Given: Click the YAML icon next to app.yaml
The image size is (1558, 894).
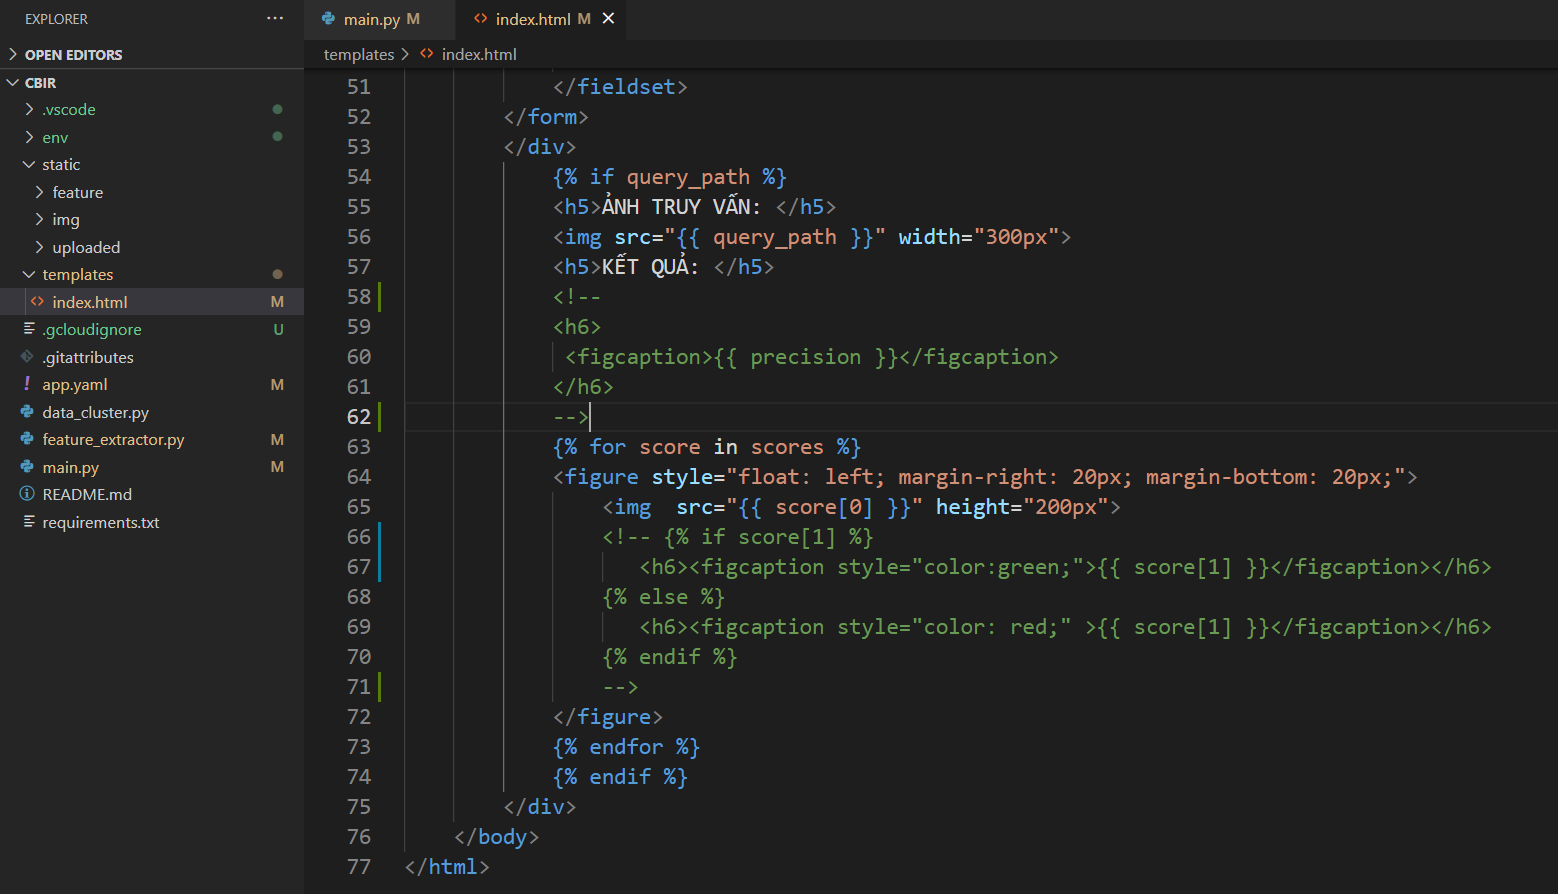Looking at the screenshot, I should (x=27, y=384).
